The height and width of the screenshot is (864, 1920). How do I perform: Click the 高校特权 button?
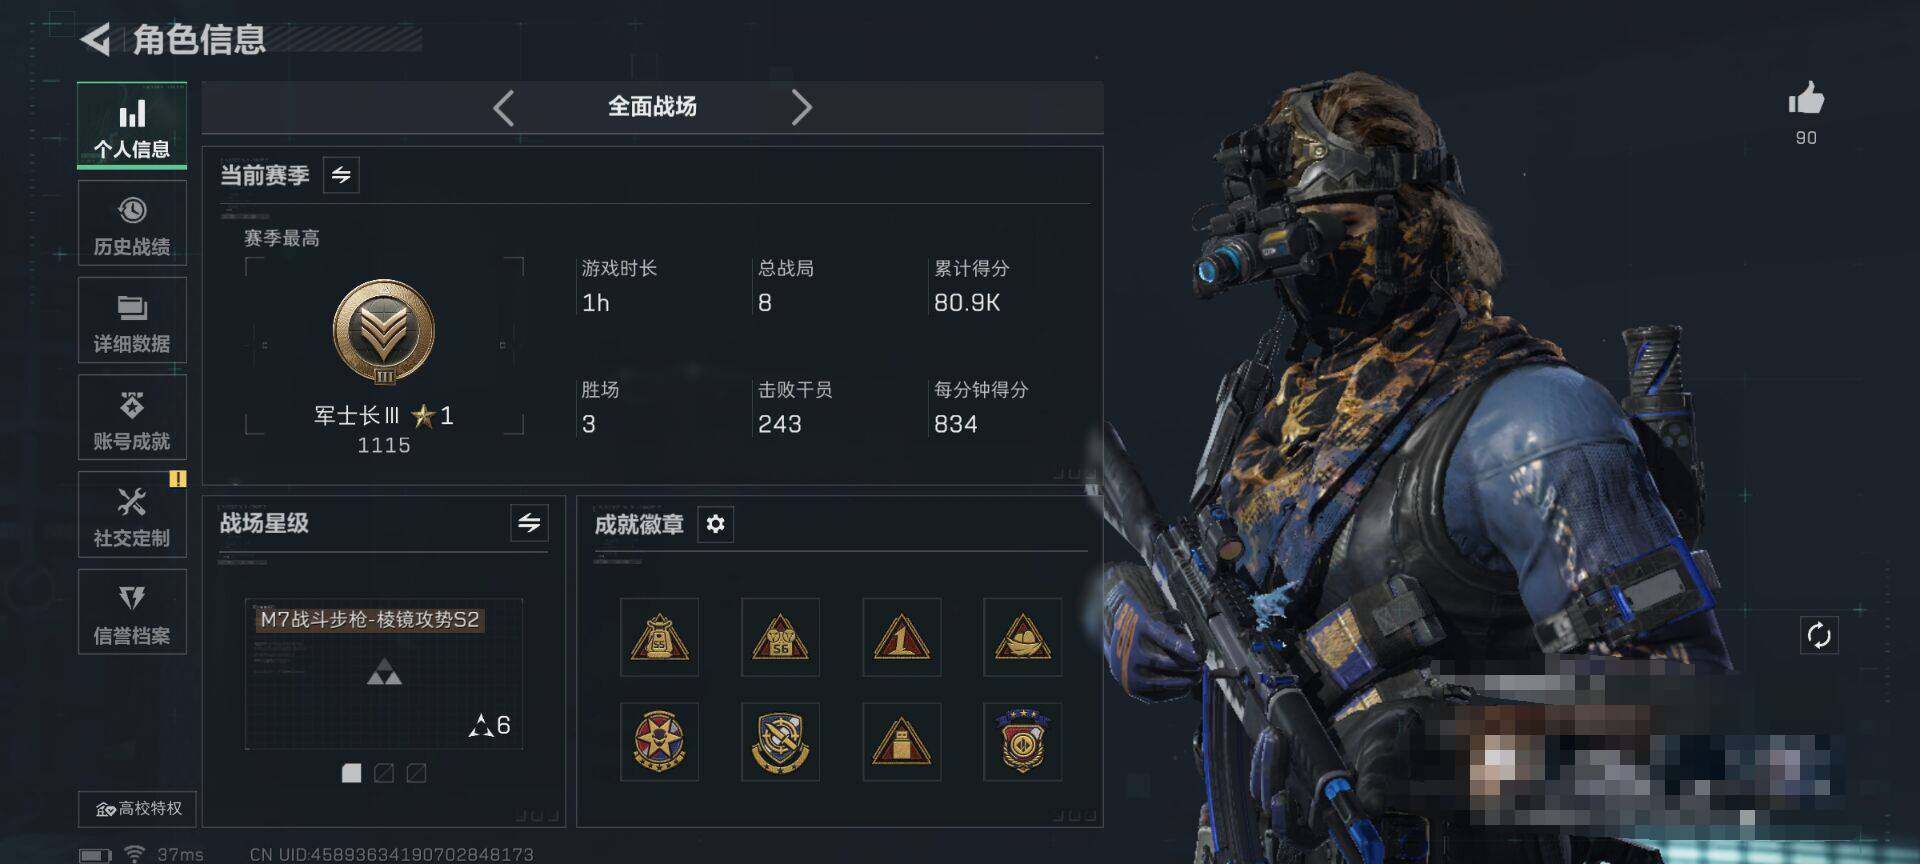click(138, 808)
